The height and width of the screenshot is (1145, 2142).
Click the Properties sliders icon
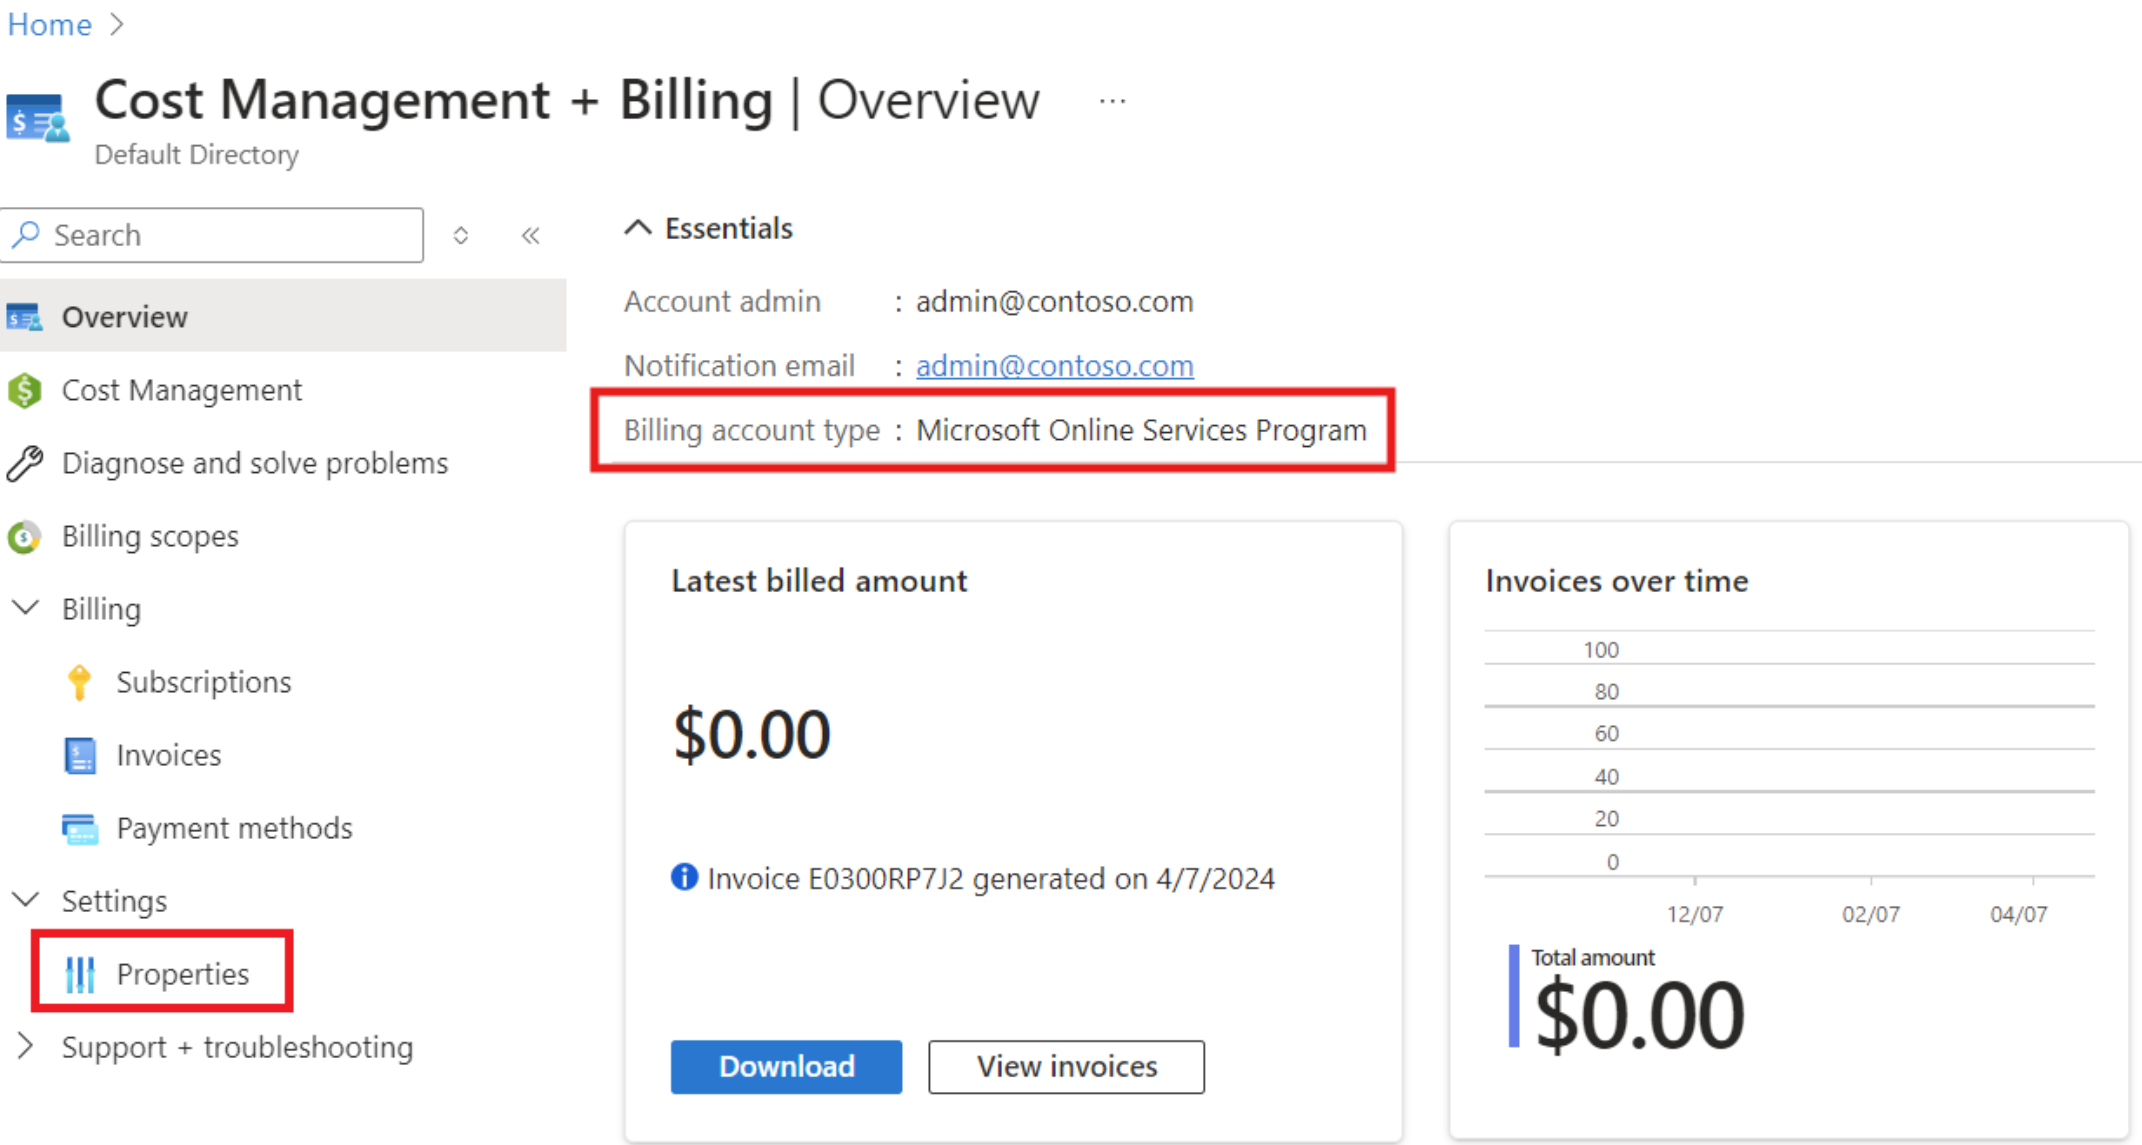tap(80, 974)
